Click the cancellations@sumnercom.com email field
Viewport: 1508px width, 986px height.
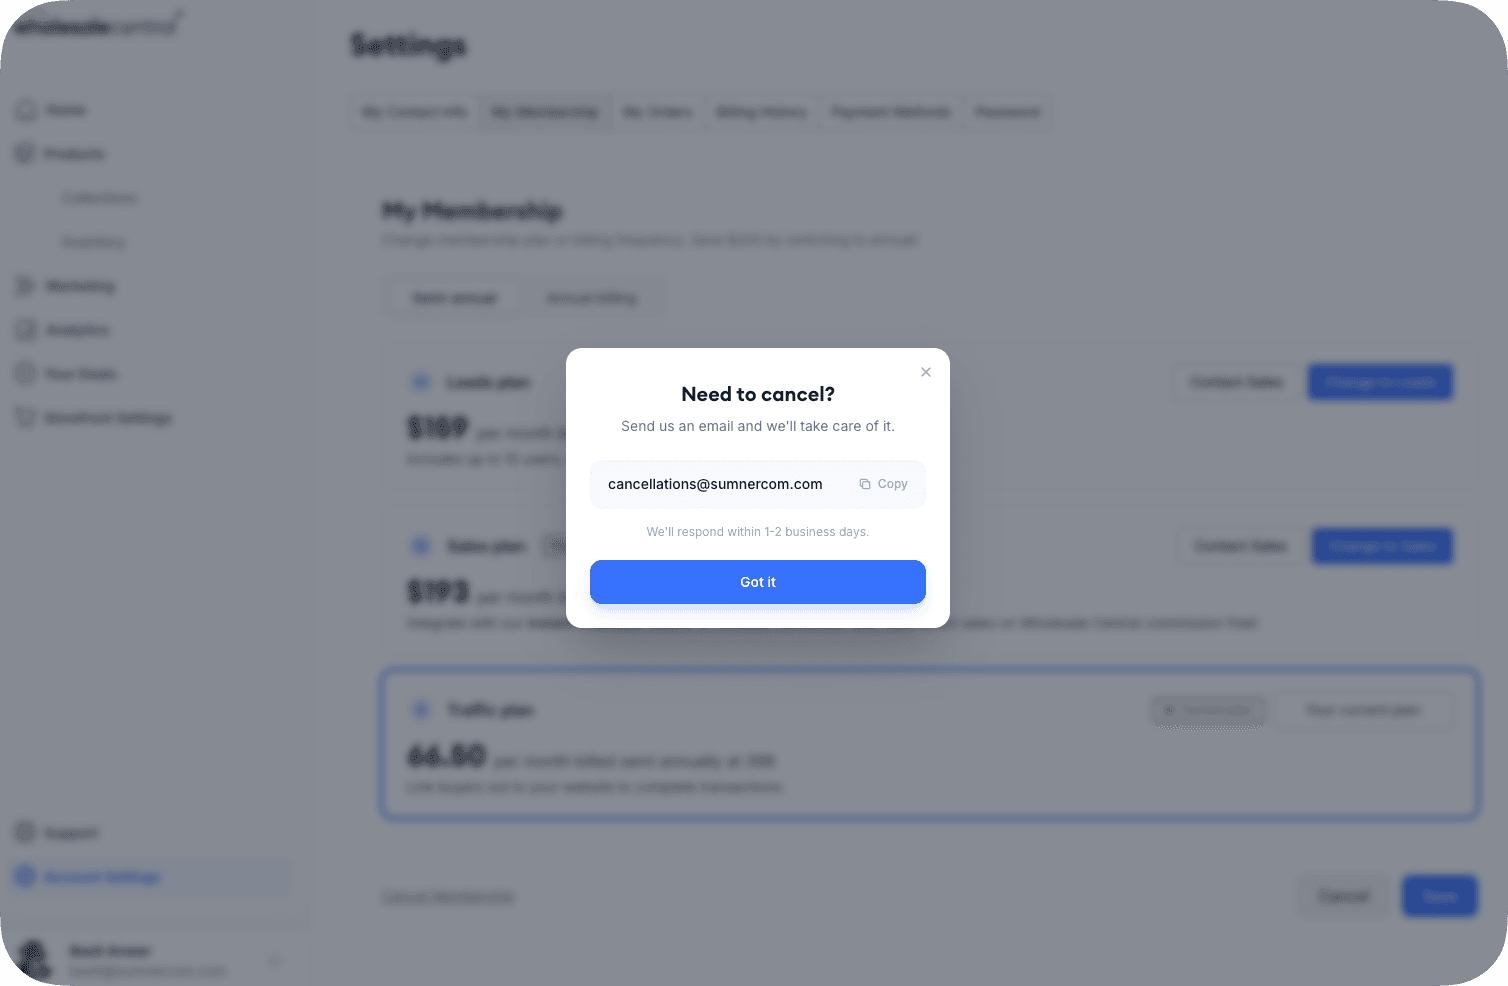coord(715,484)
